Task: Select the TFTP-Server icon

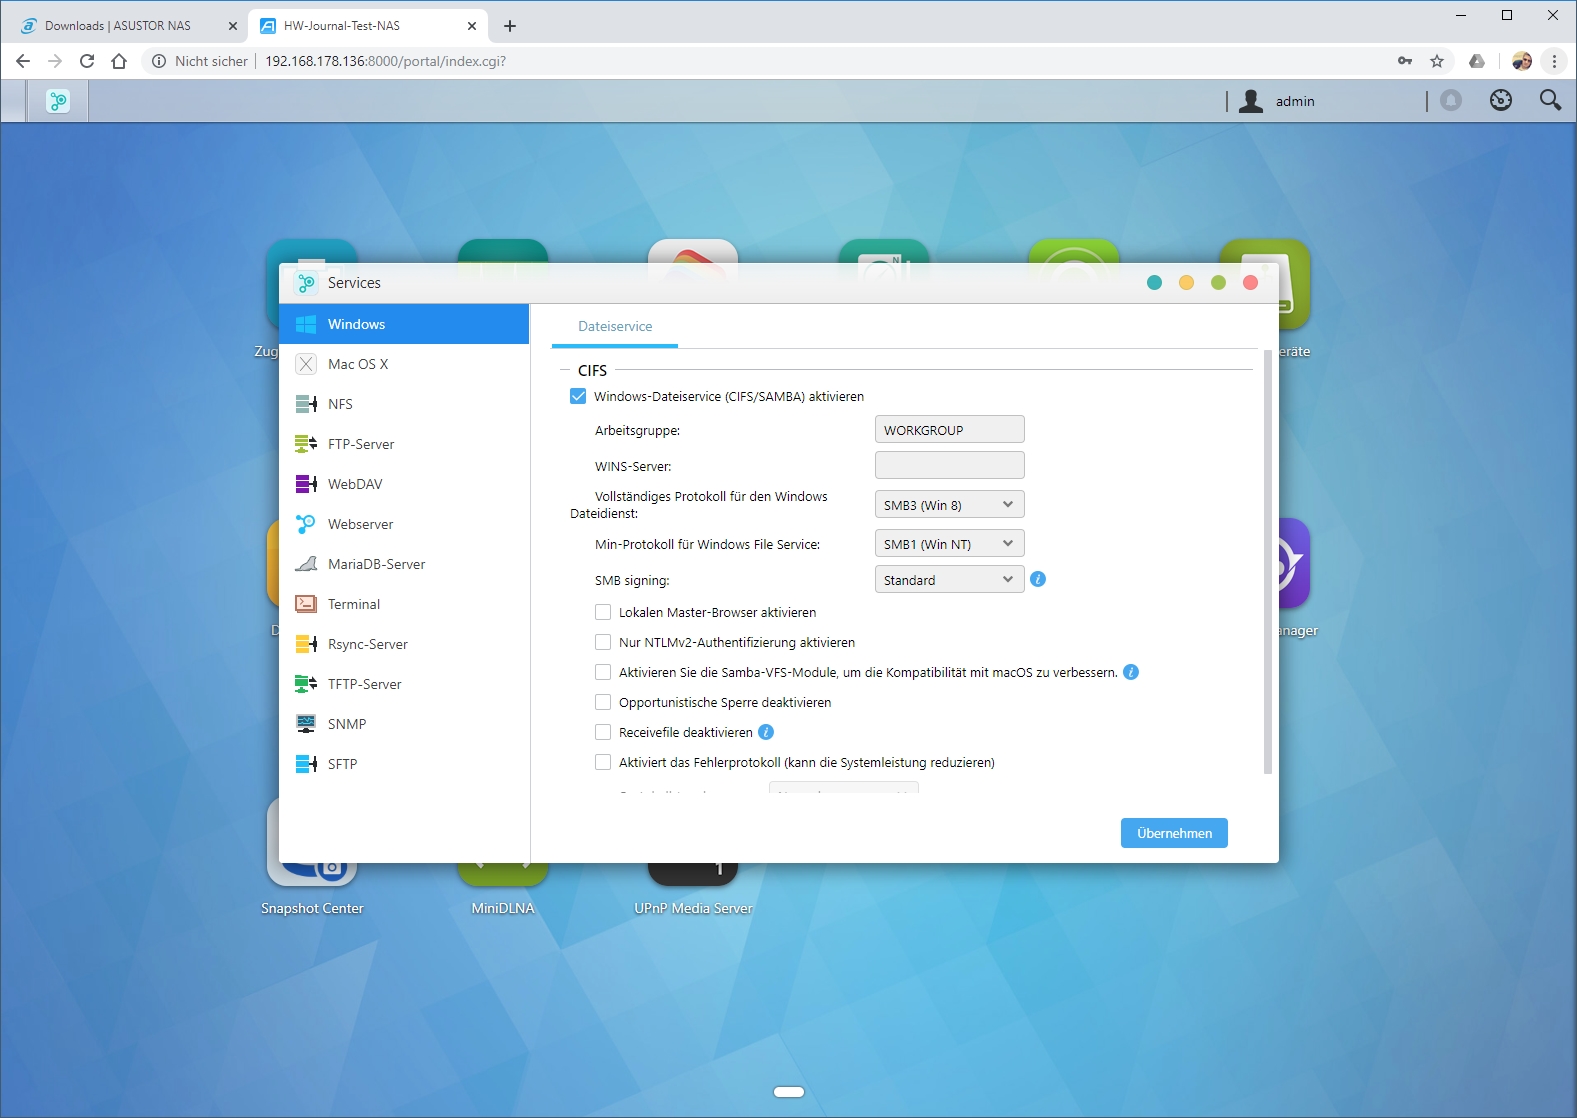Action: pos(306,684)
